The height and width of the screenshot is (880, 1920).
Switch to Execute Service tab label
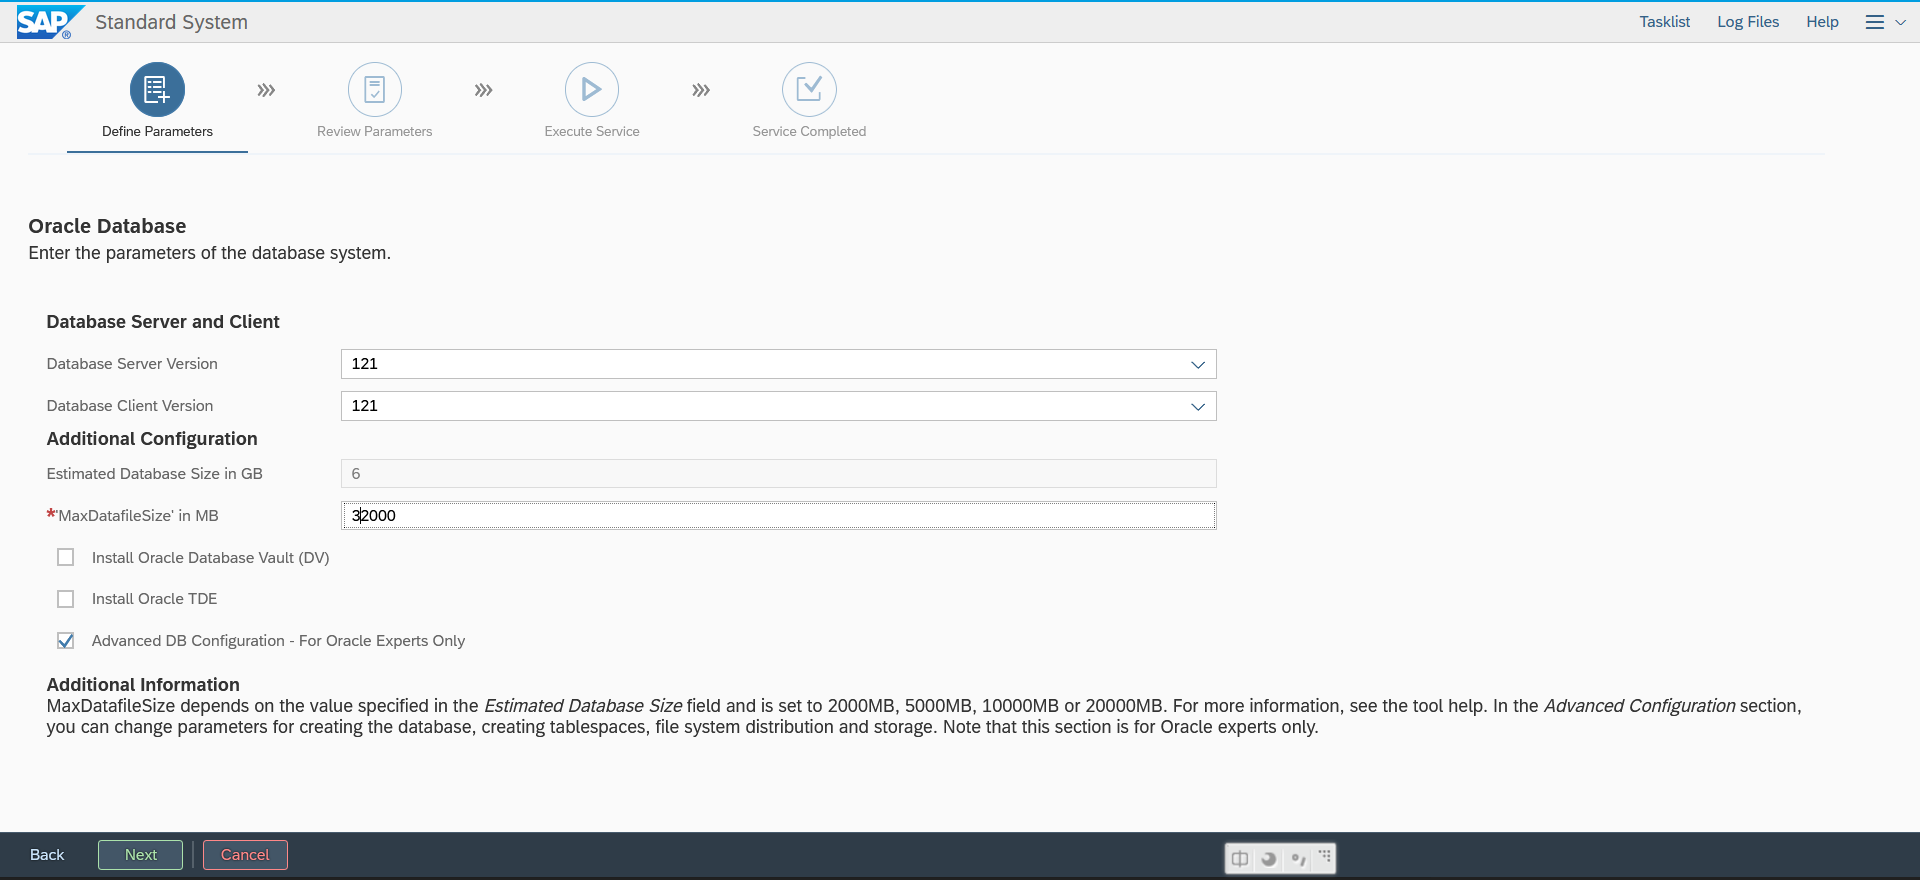[592, 131]
